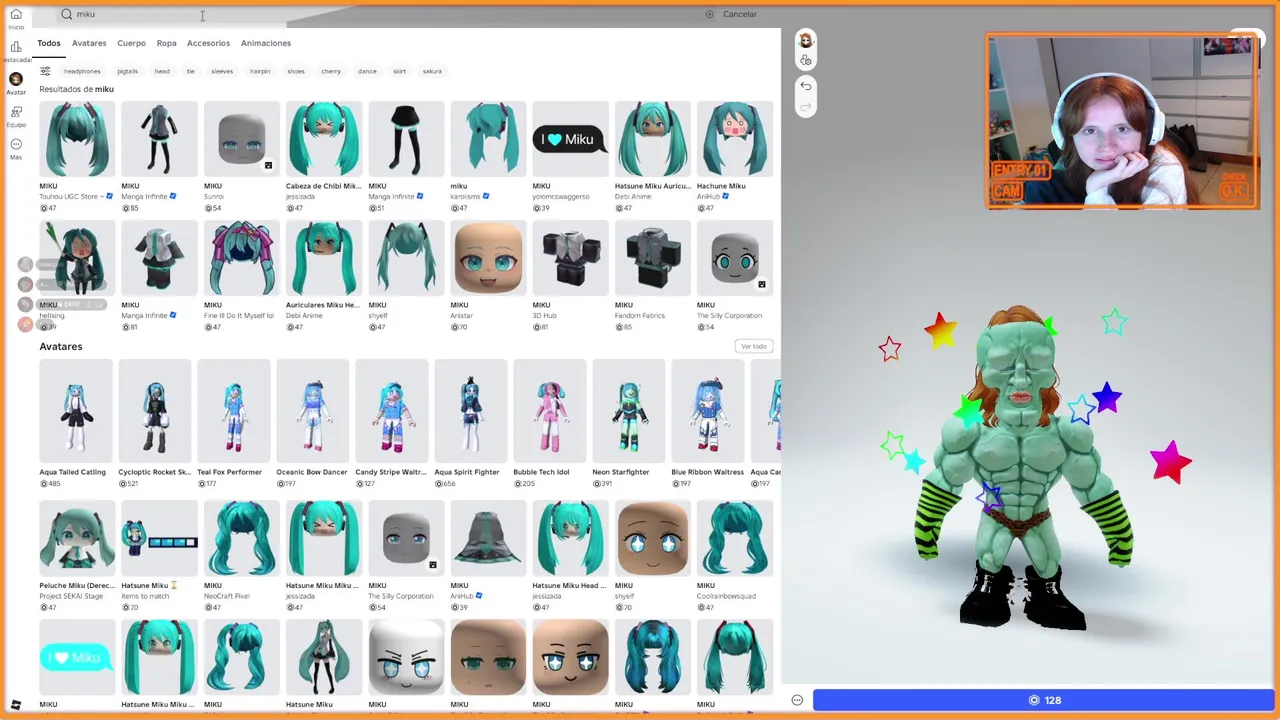Open Oceanic Bow Dancer avatar
The image size is (1280, 720).
[313, 412]
